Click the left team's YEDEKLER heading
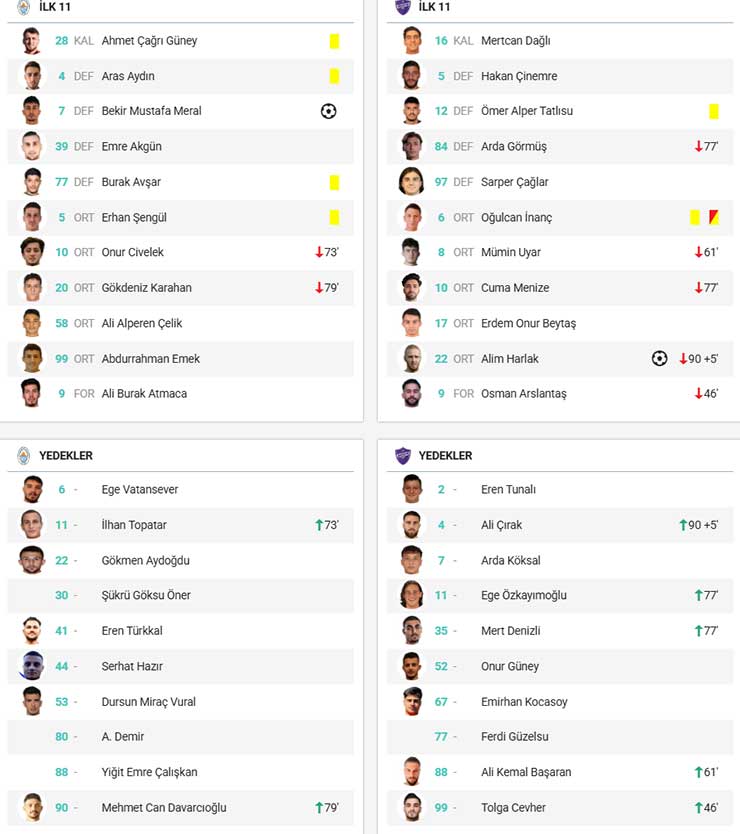Screen dimensions: 740x834 pyautogui.click(x=66, y=455)
